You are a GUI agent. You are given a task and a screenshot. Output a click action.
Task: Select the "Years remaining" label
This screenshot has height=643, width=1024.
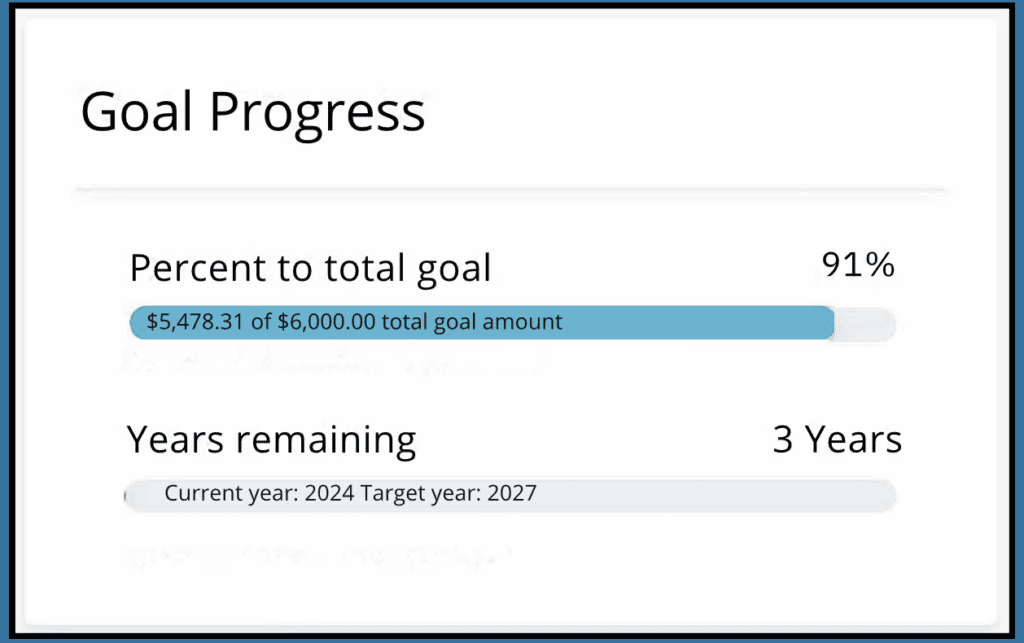(271, 439)
